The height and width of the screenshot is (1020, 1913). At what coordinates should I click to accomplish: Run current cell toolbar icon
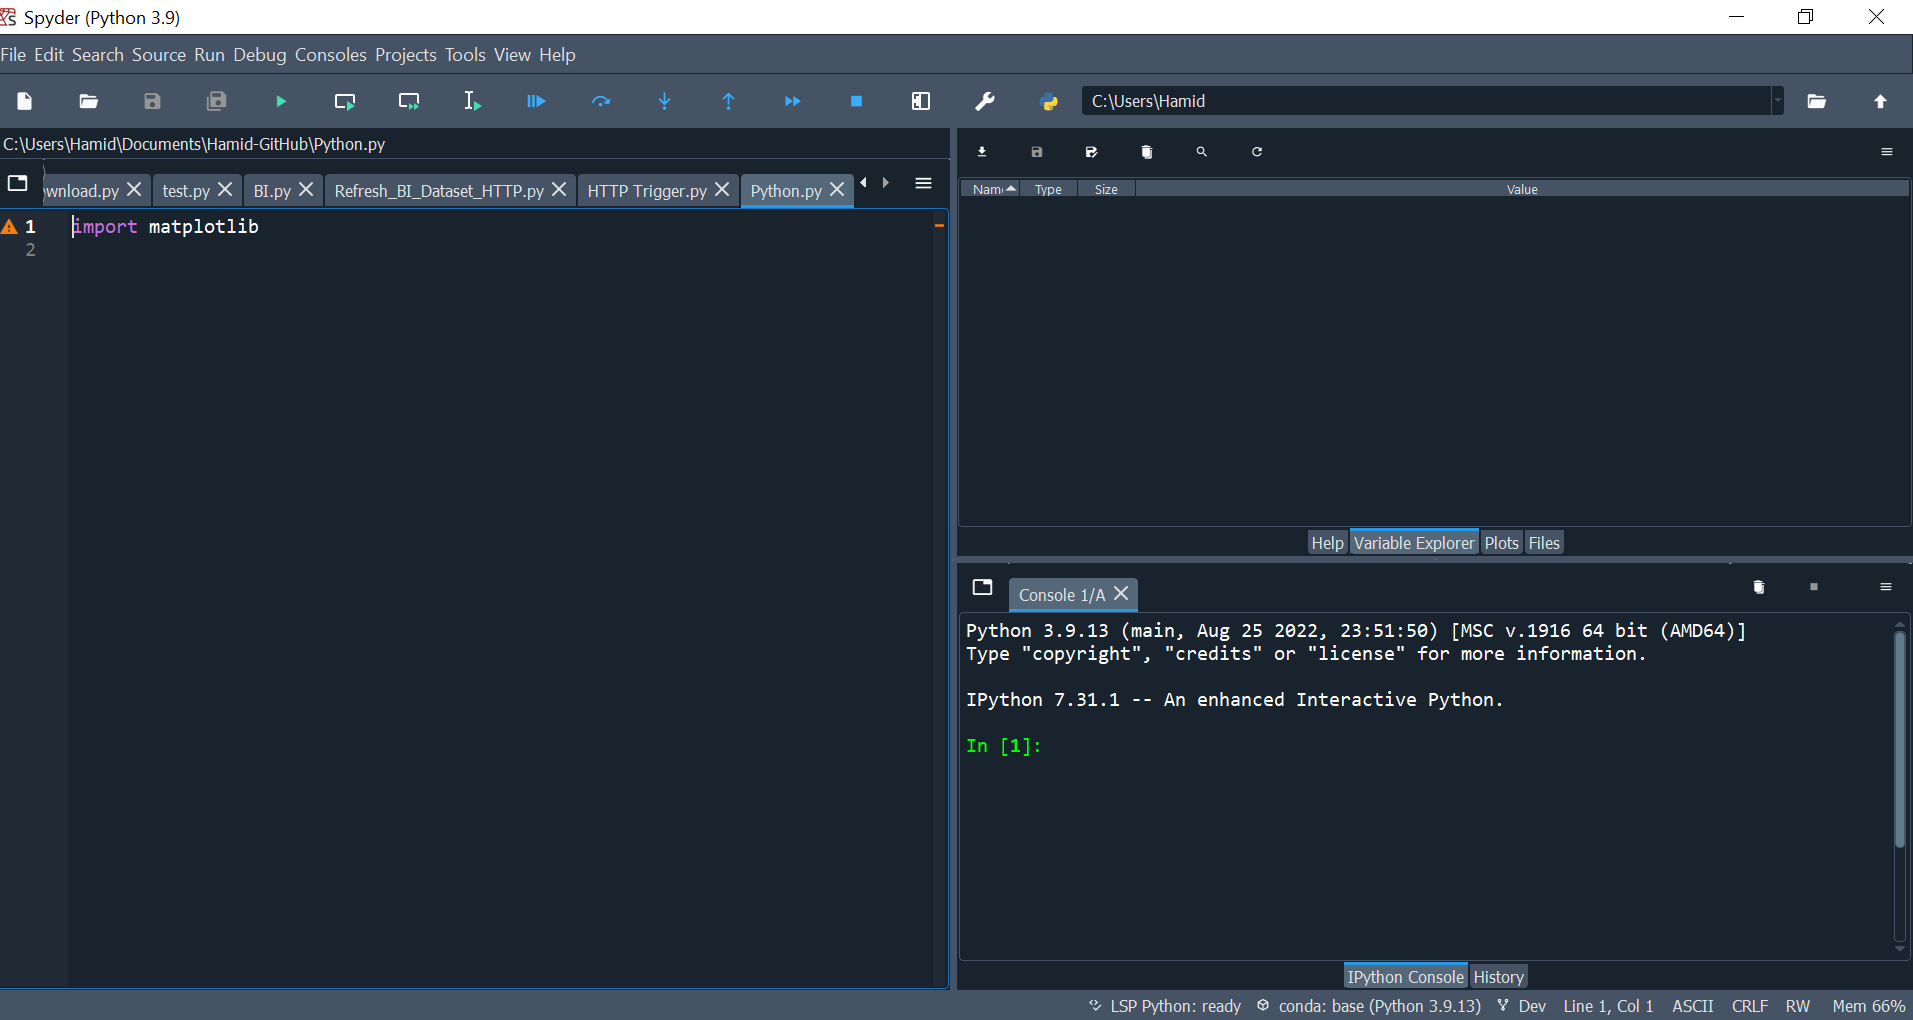345,101
